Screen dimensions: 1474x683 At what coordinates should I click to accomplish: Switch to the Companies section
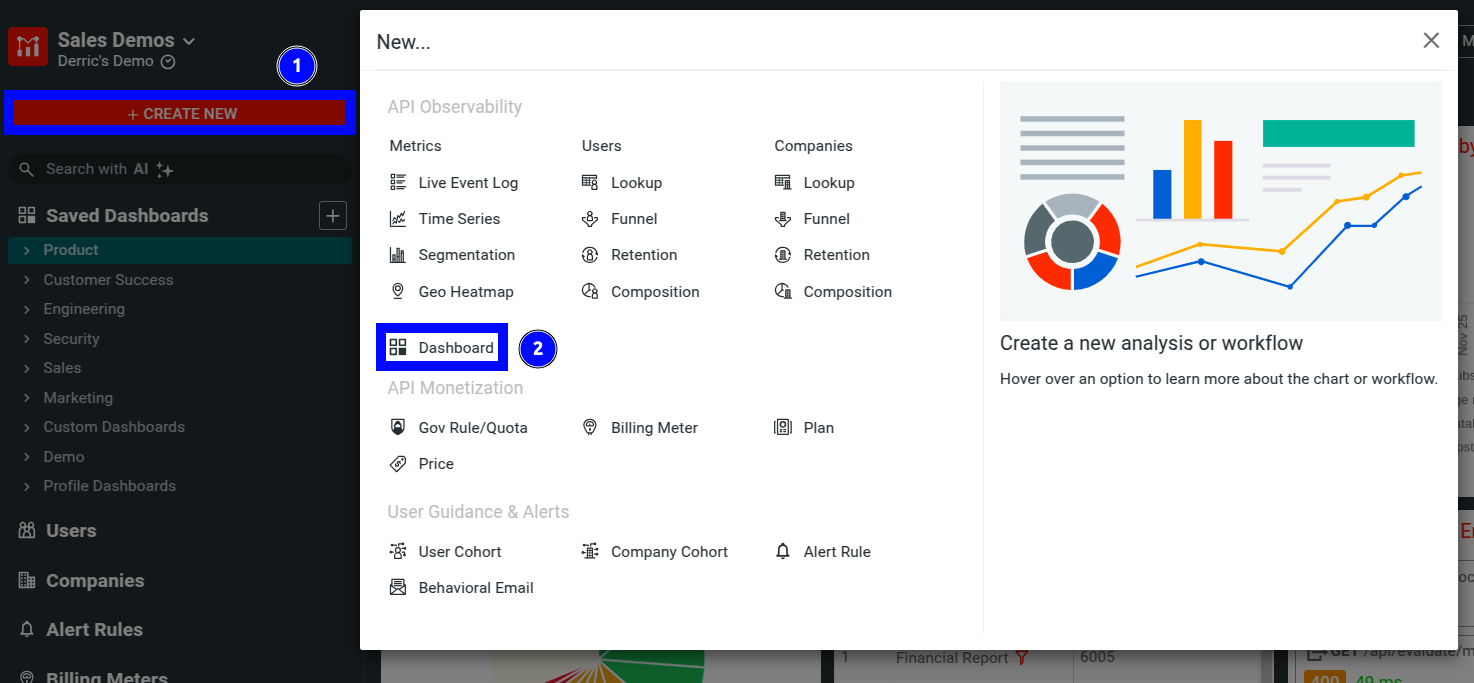(90, 580)
